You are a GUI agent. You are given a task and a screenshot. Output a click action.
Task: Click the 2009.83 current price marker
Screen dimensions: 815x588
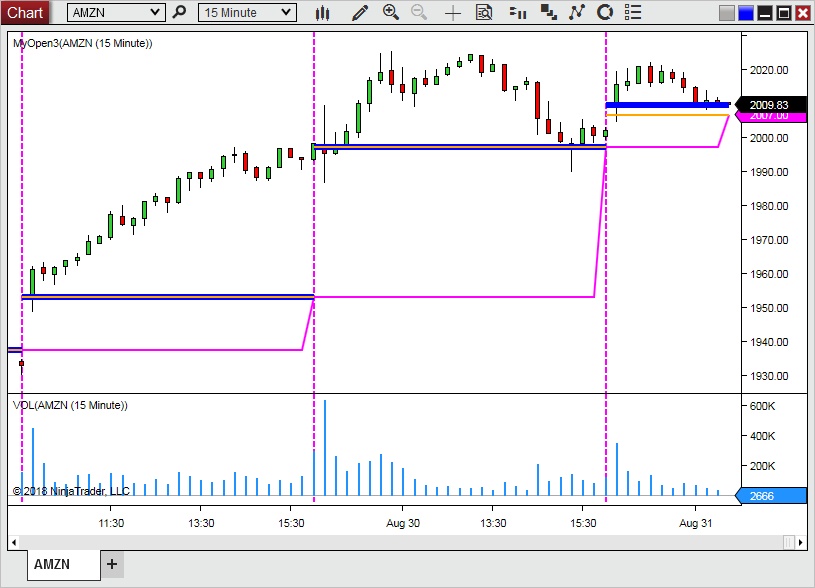coord(770,104)
